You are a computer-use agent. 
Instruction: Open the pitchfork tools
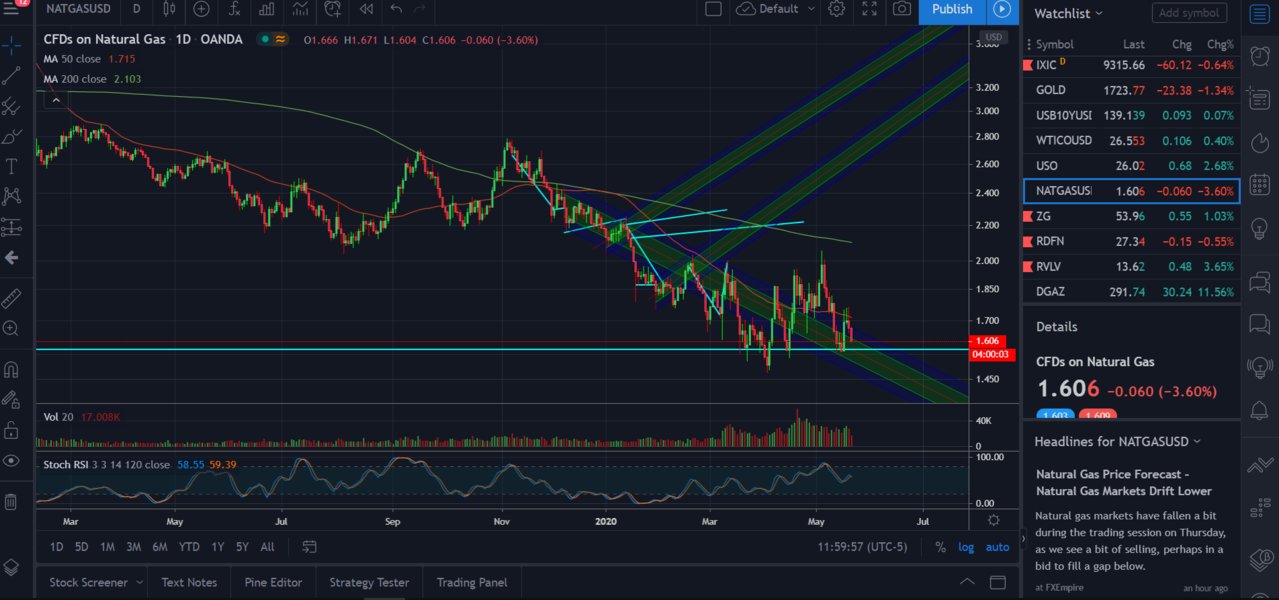[12, 106]
